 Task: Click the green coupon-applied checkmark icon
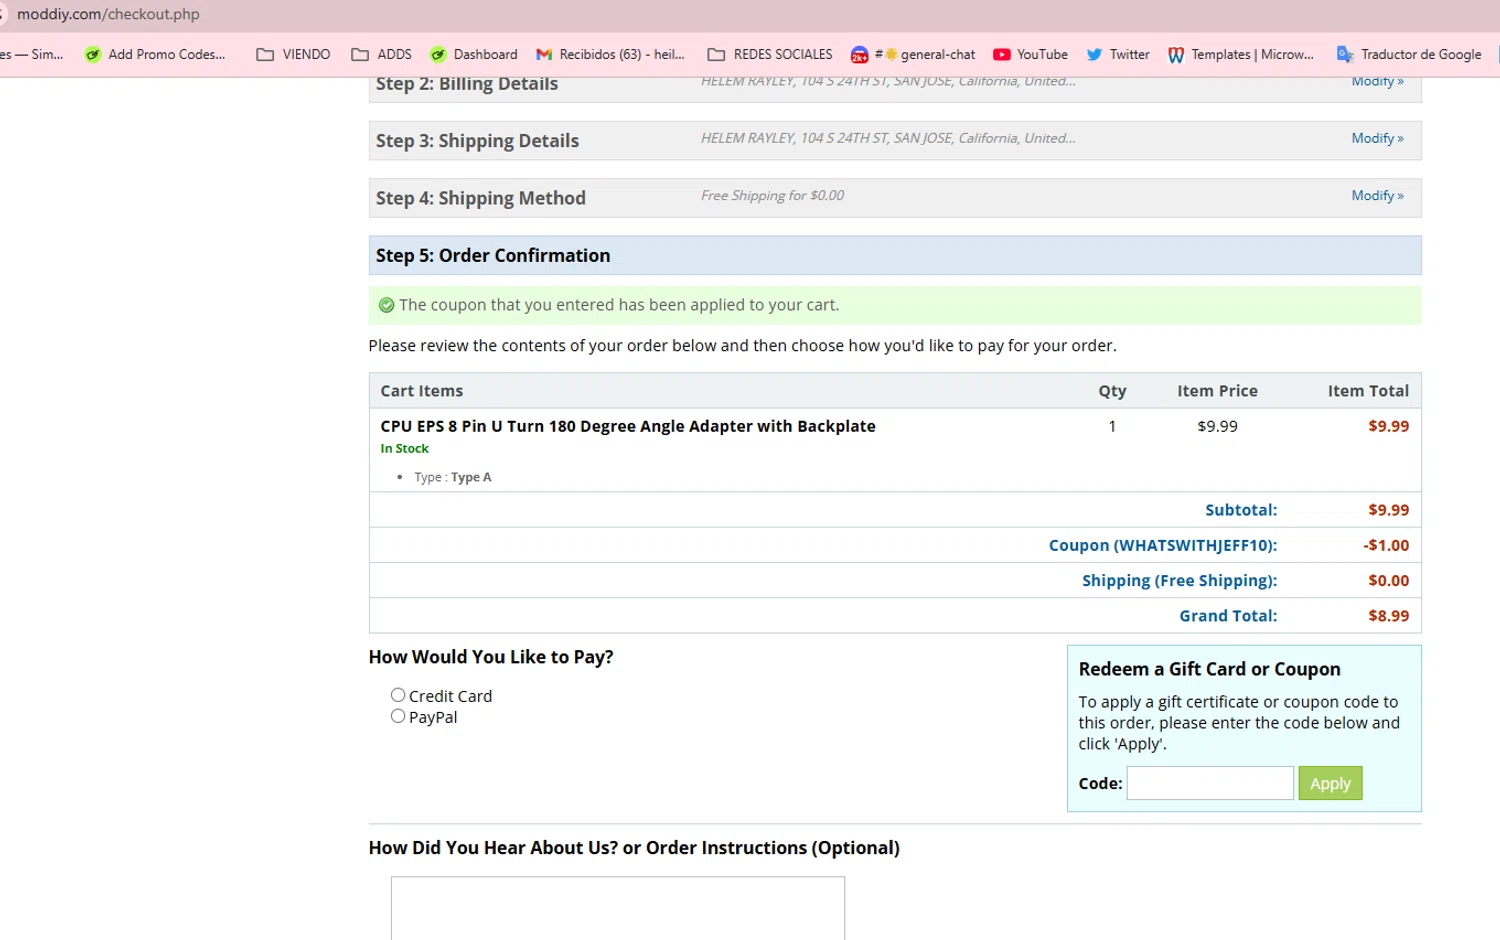pos(386,305)
